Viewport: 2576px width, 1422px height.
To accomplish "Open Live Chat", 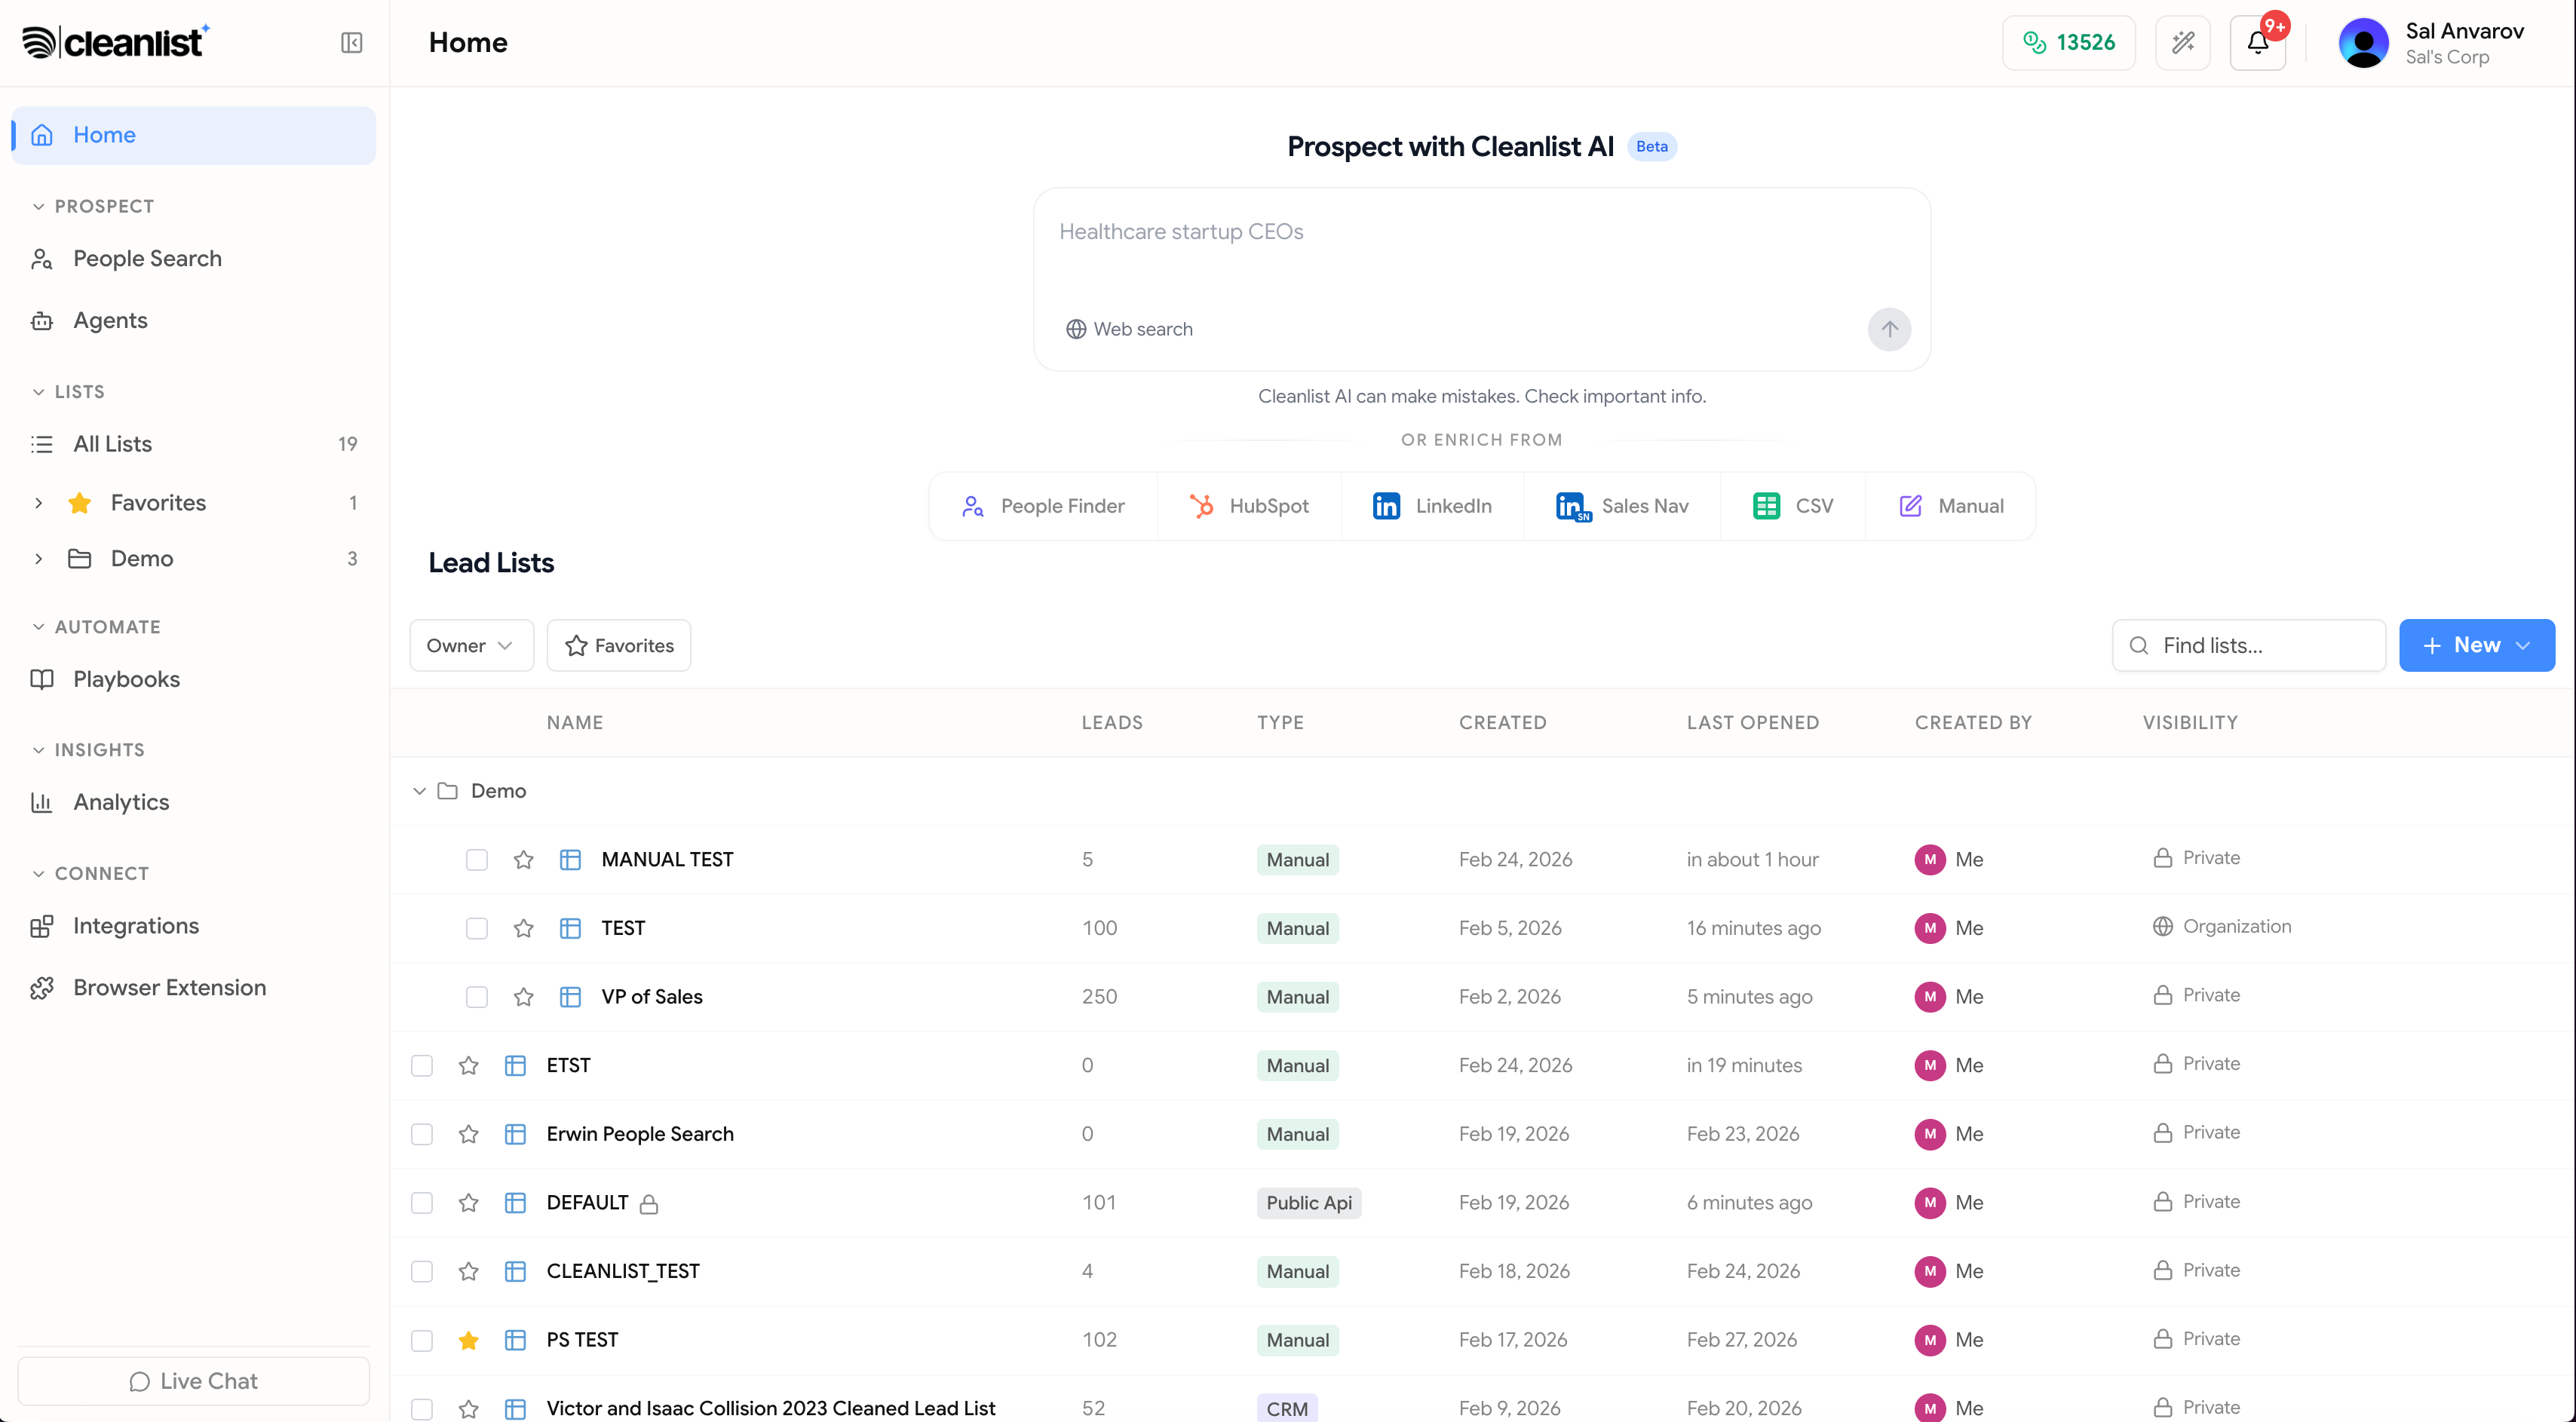I will [x=194, y=1381].
